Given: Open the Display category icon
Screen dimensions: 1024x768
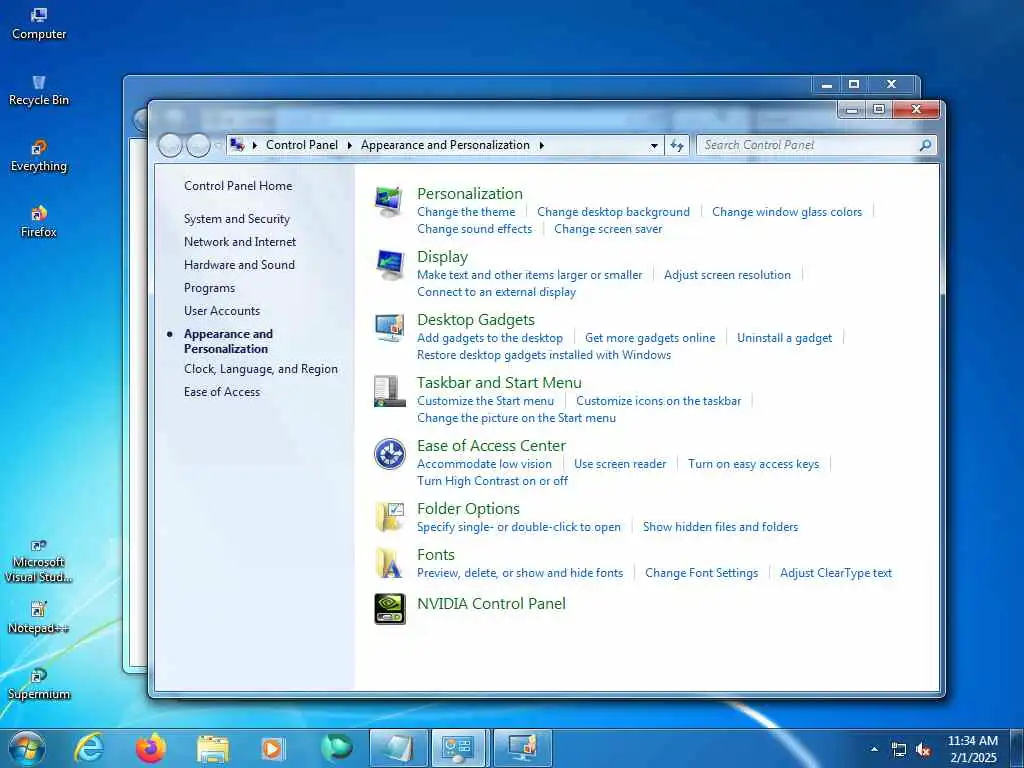Looking at the screenshot, I should coord(389,264).
